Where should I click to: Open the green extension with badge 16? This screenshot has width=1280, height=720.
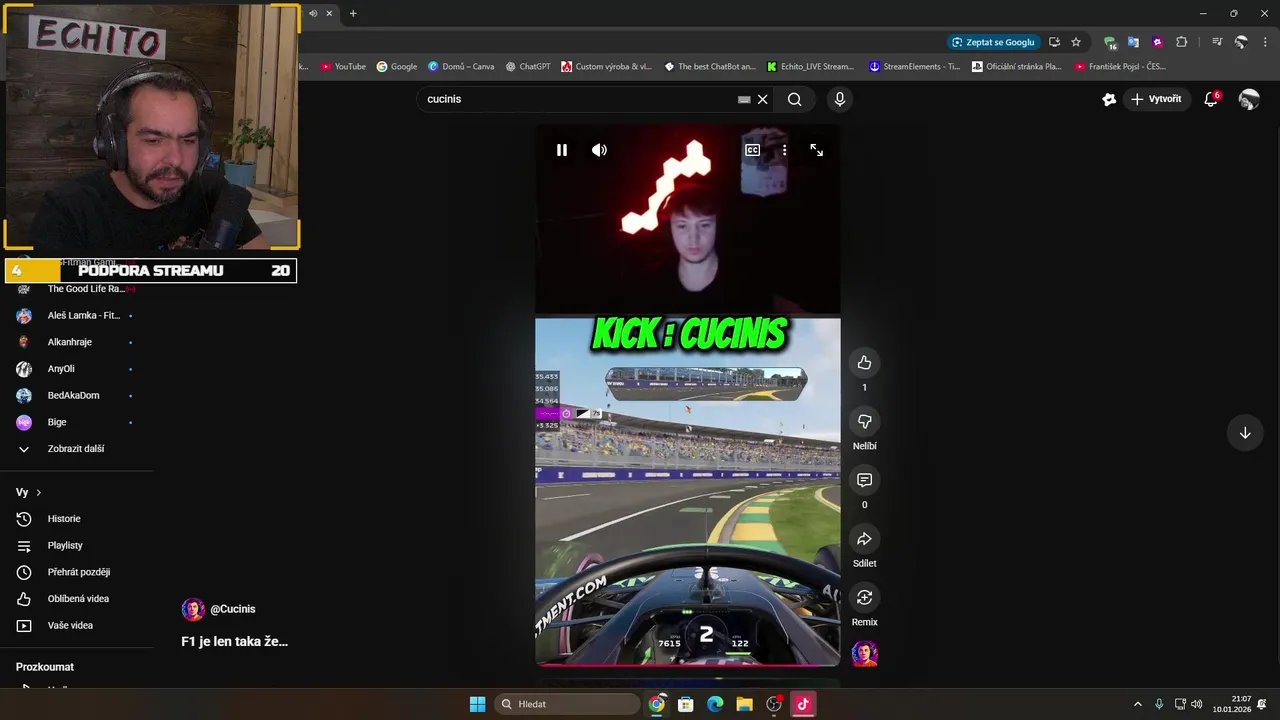tap(1110, 42)
